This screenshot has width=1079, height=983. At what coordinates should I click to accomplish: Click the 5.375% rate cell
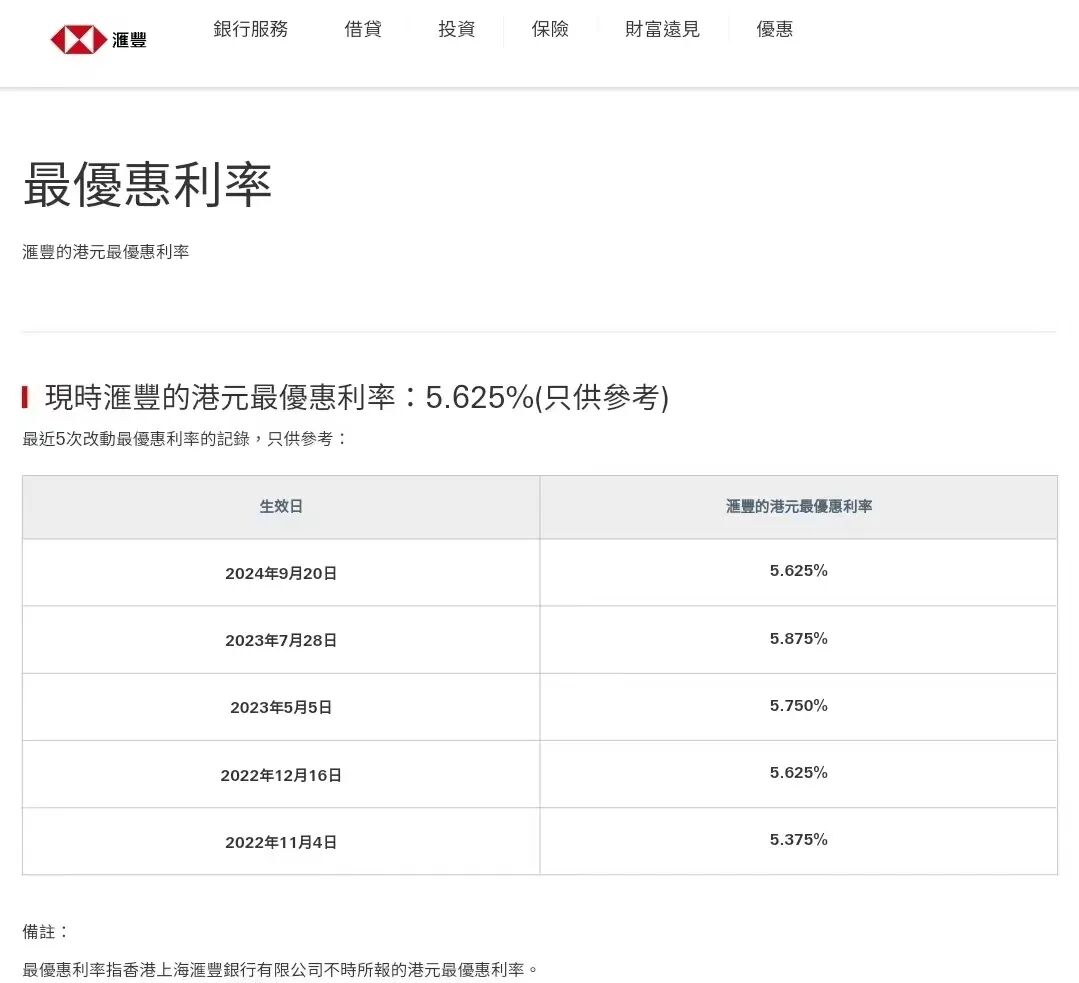tap(798, 840)
